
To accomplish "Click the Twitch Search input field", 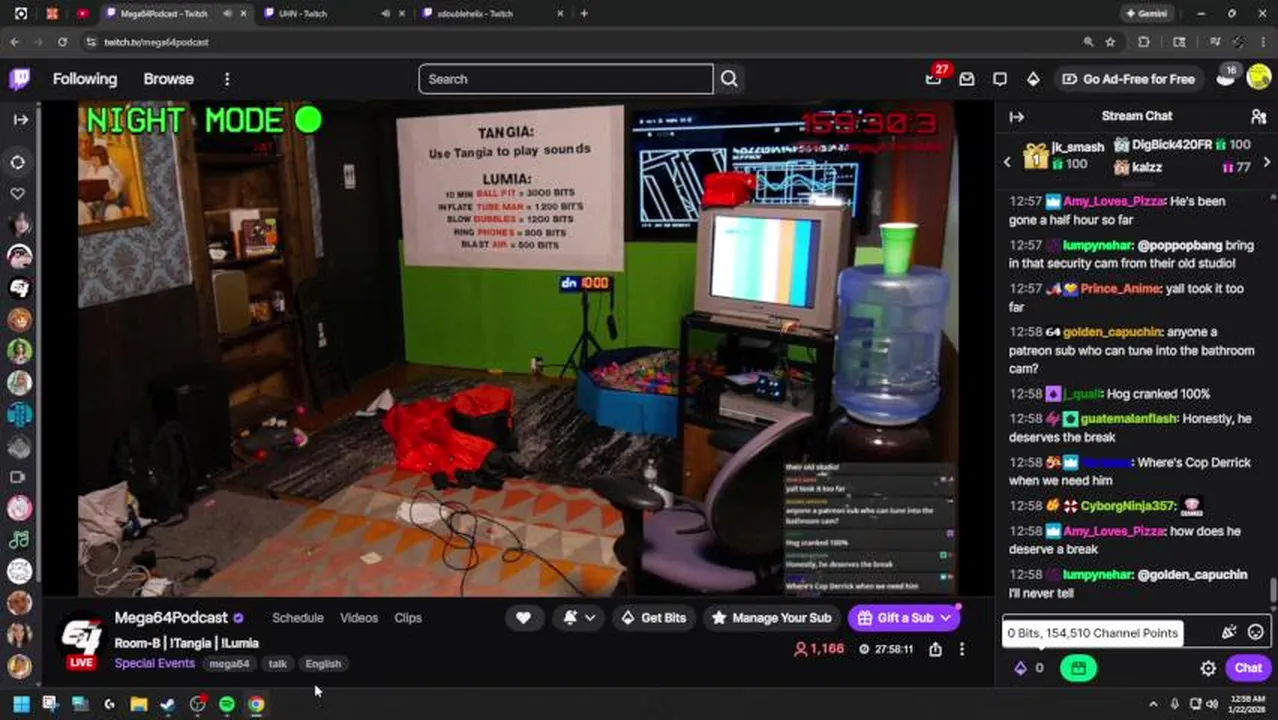I will click(566, 79).
